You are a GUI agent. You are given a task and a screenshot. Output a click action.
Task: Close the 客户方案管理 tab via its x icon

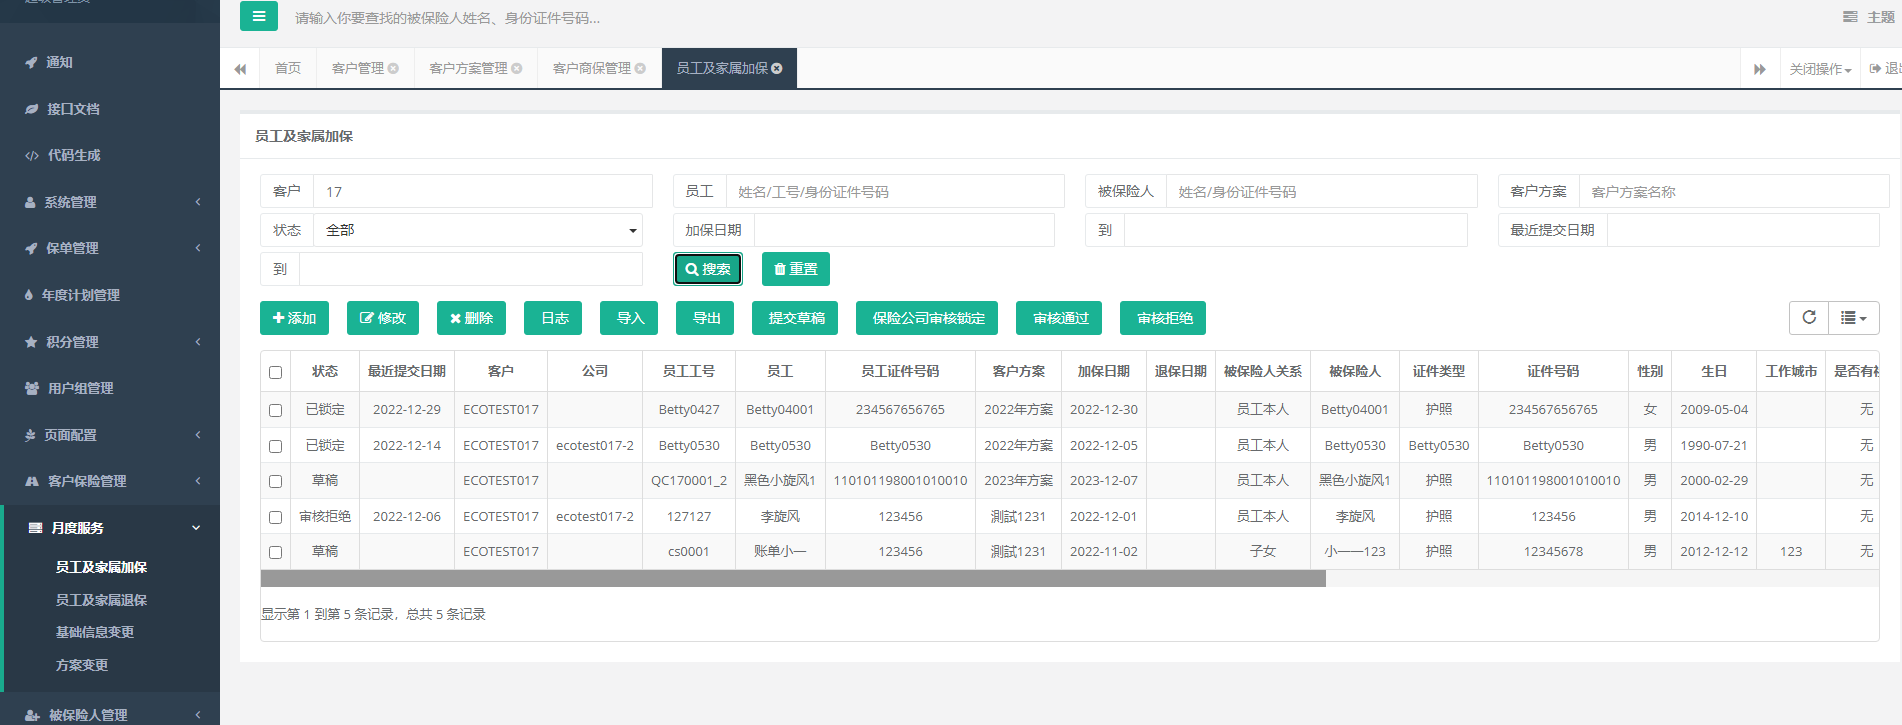point(517,68)
